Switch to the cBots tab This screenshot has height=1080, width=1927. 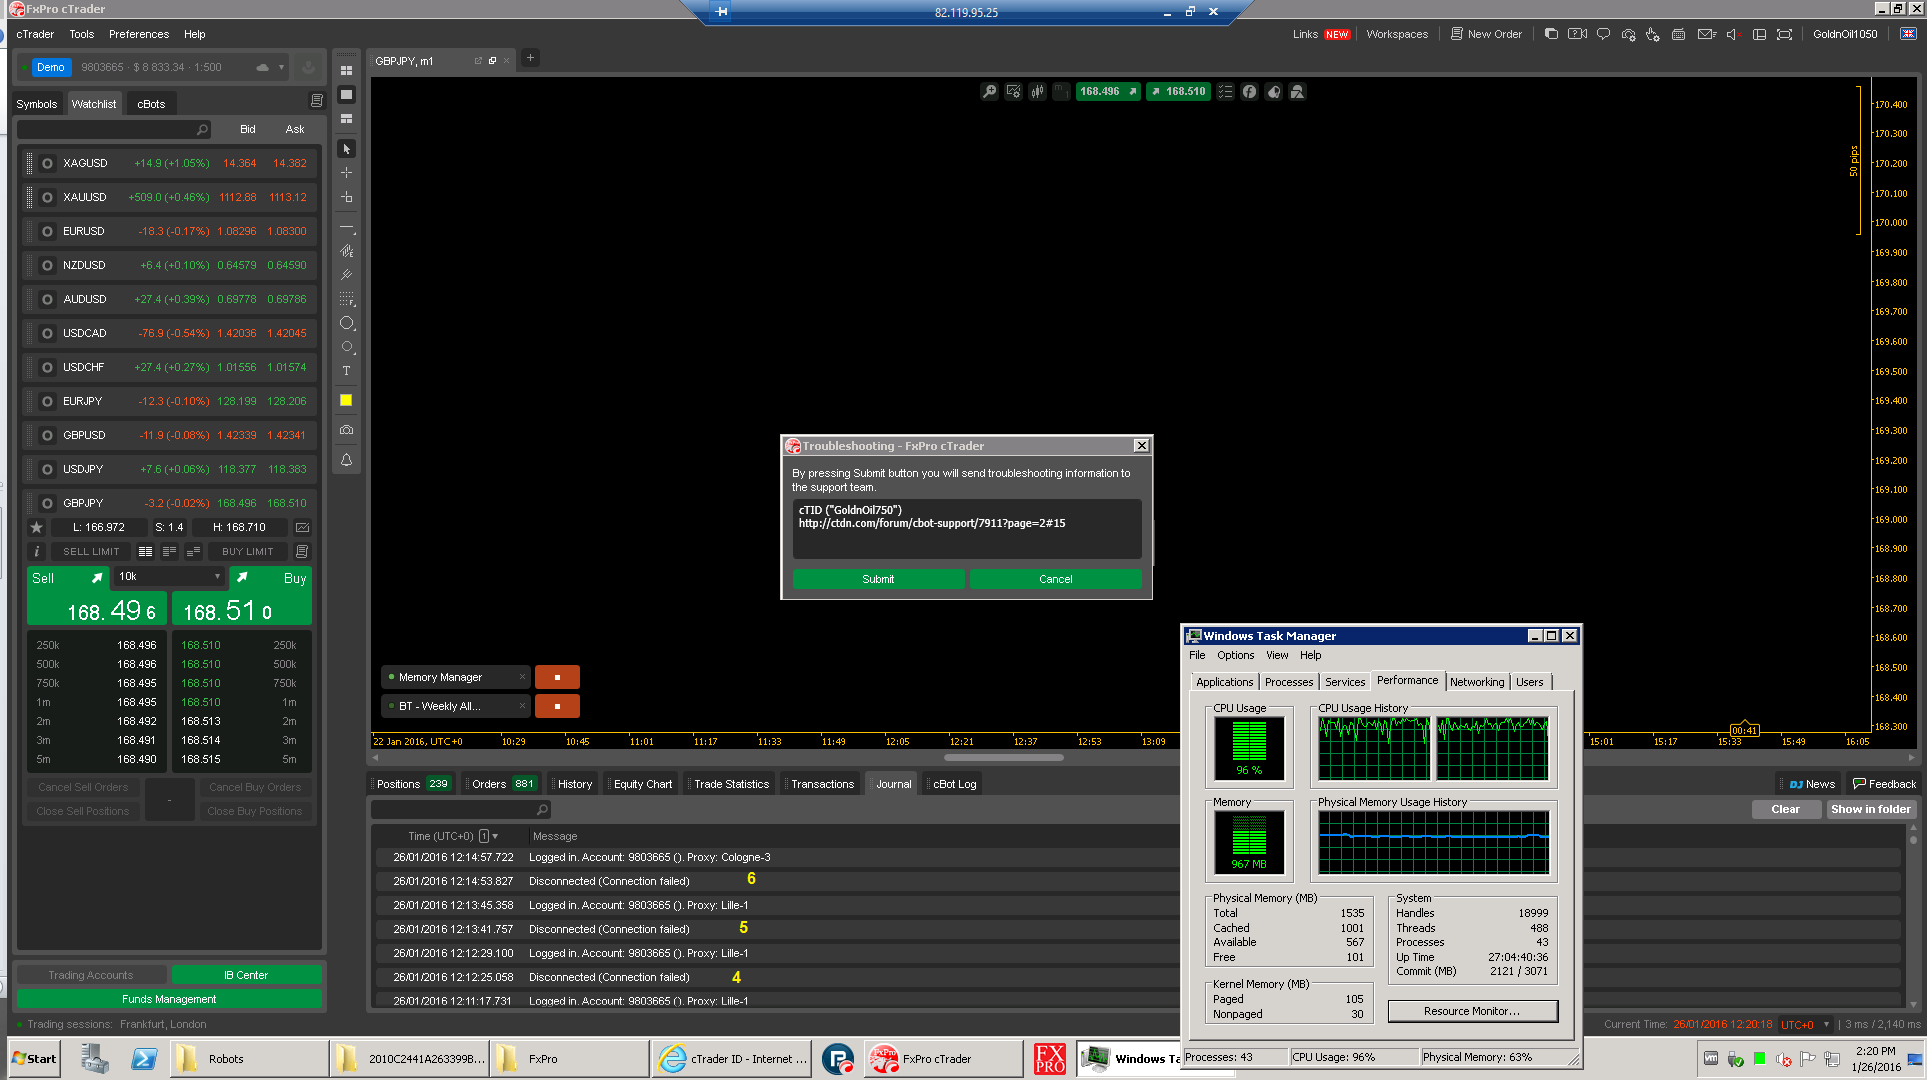151,104
